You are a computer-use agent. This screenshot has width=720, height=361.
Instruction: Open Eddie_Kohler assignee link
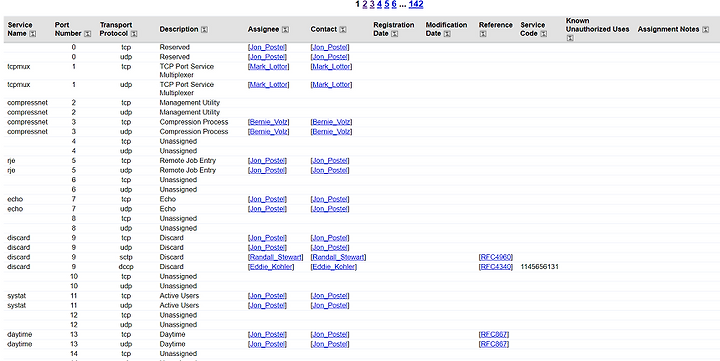[271, 267]
